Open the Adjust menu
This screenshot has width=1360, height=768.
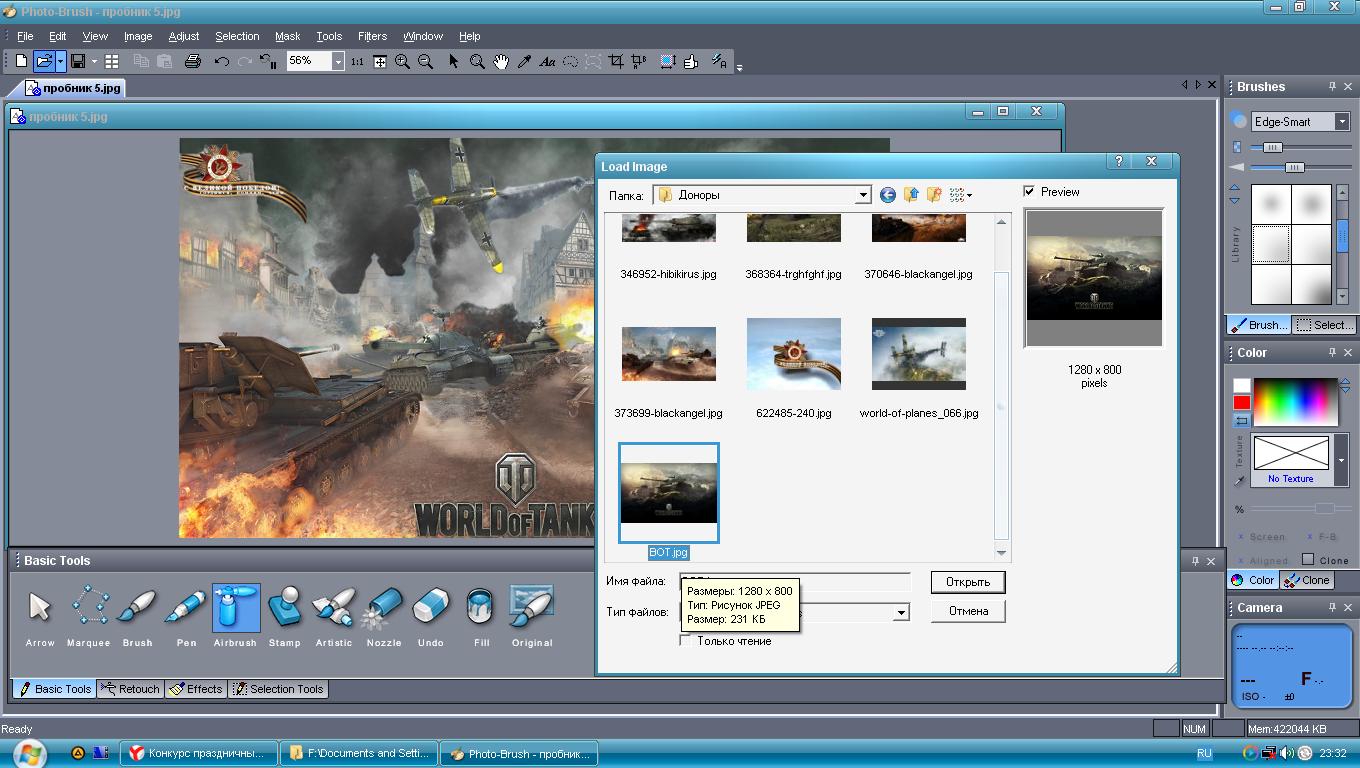click(x=183, y=36)
